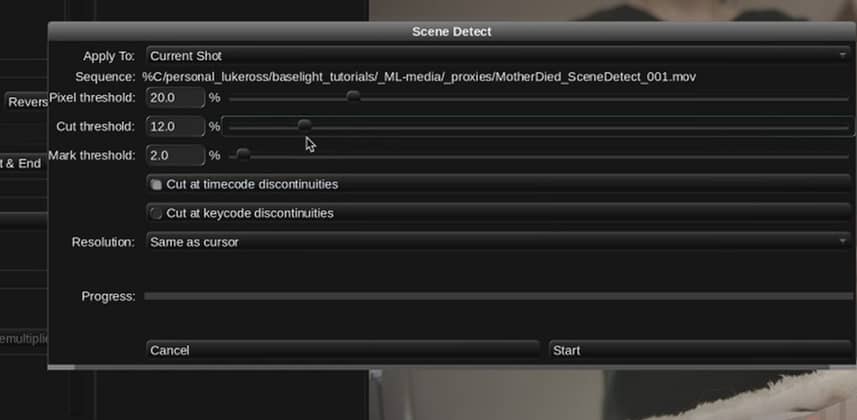857x420 pixels.
Task: Expand the Resolution dropdown arrow
Action: pyautogui.click(x=842, y=241)
